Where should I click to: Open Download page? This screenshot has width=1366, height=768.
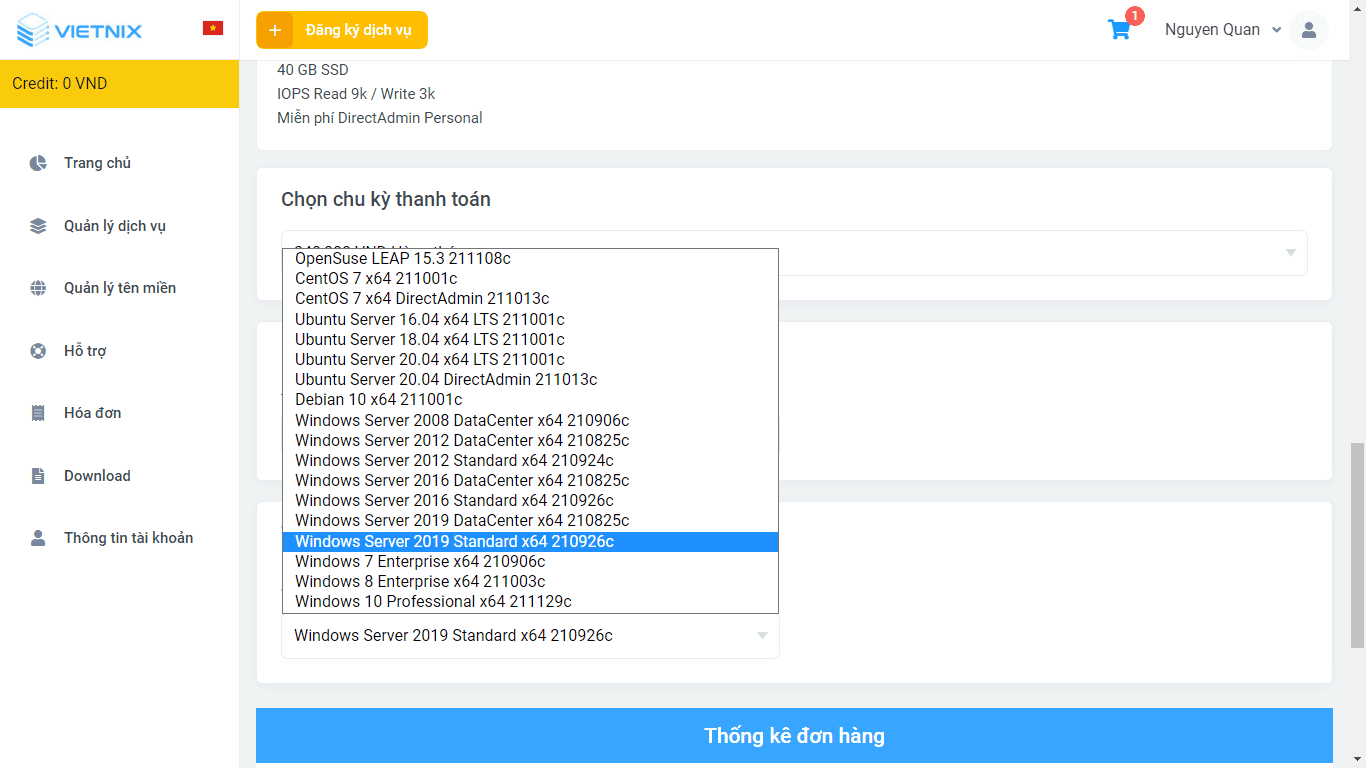tap(97, 476)
